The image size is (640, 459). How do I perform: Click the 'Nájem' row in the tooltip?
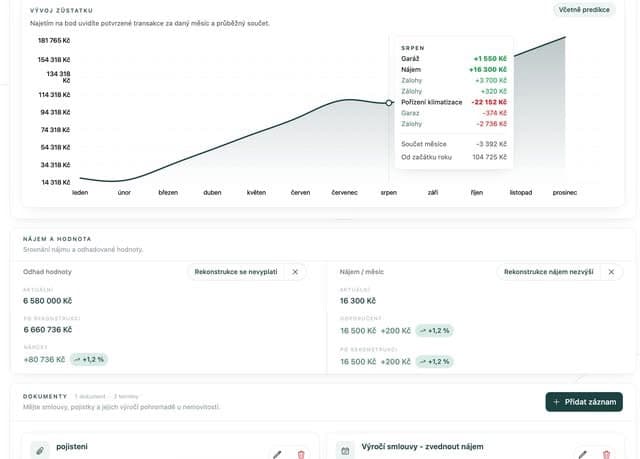coord(454,69)
